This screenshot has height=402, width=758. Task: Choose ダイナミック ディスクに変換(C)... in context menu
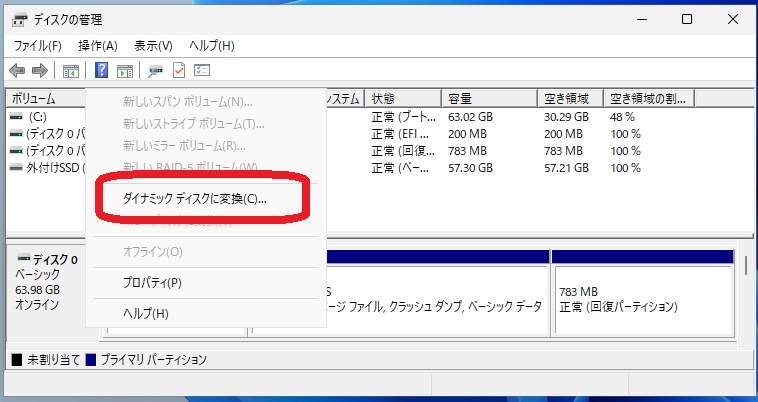coord(194,199)
